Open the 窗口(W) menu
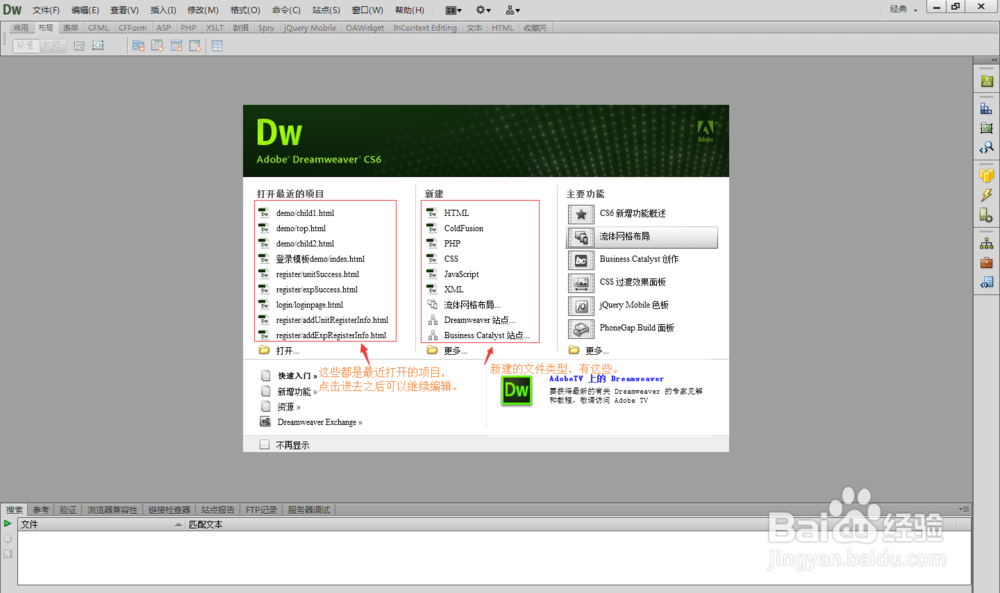The width and height of the screenshot is (1000, 593). click(367, 10)
